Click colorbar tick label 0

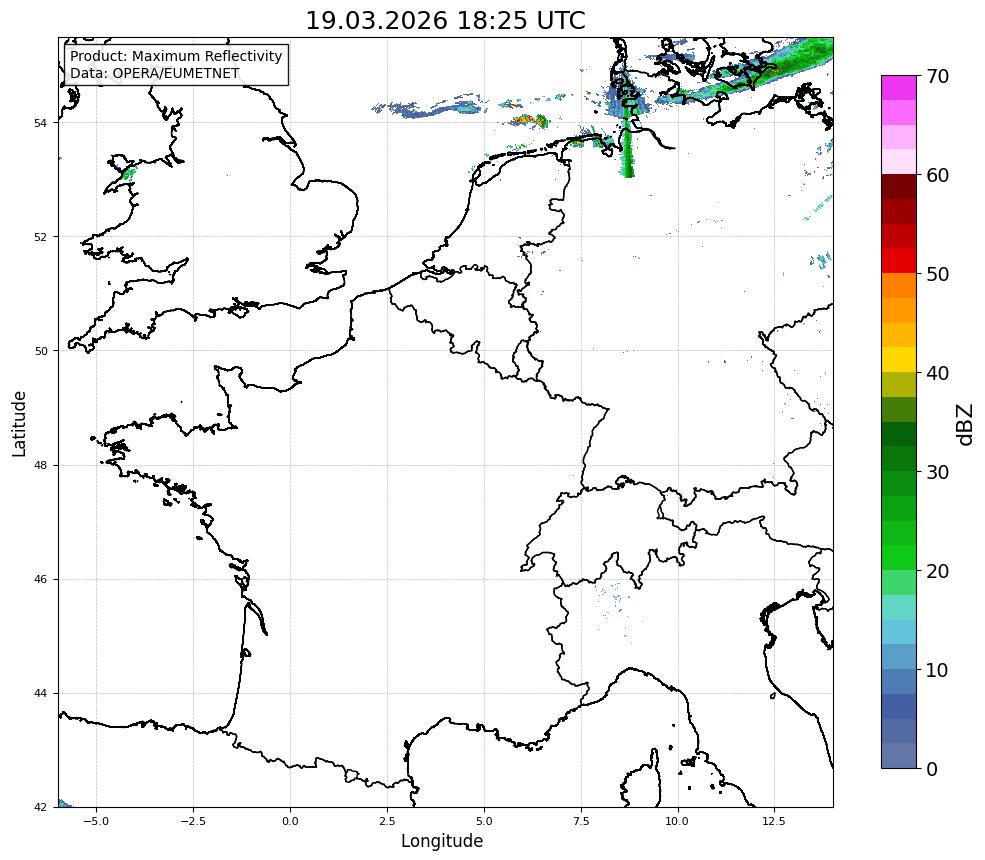tap(932, 769)
